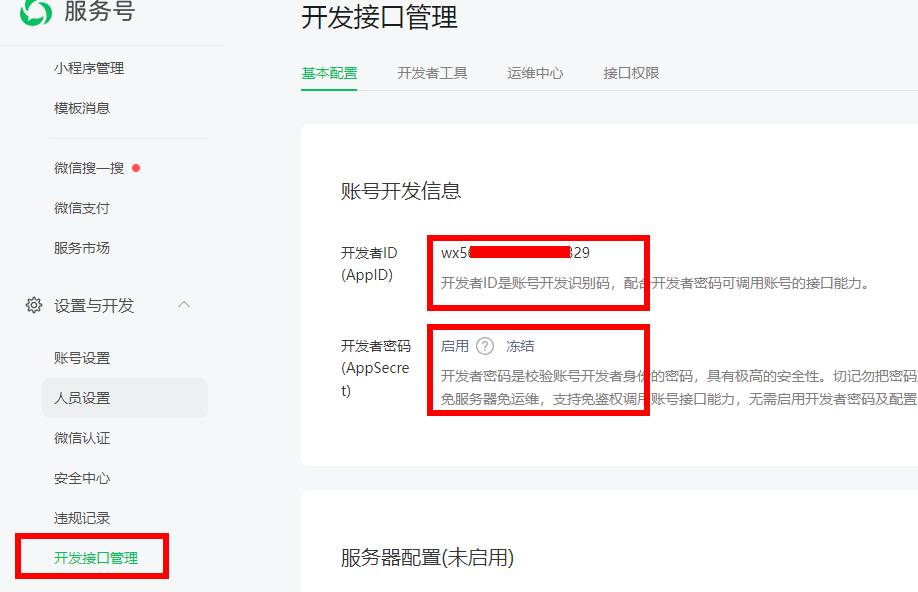Click the WeChat Service Account logo icon

point(37,14)
